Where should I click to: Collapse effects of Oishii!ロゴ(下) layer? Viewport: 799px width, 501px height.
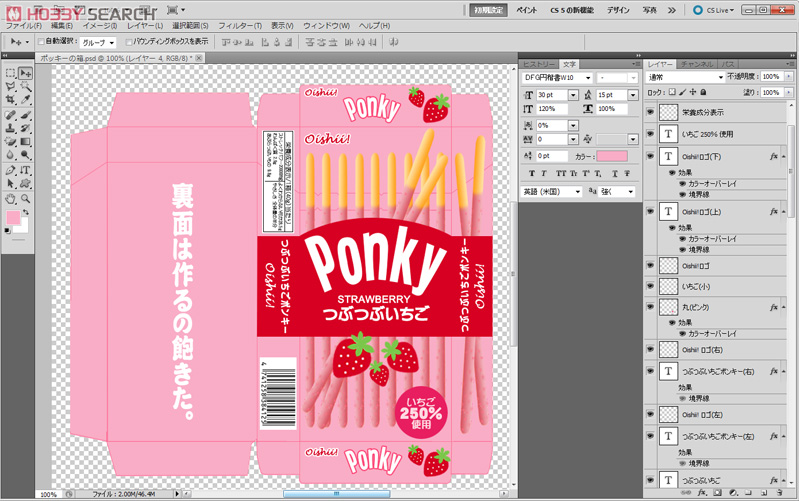click(x=783, y=157)
